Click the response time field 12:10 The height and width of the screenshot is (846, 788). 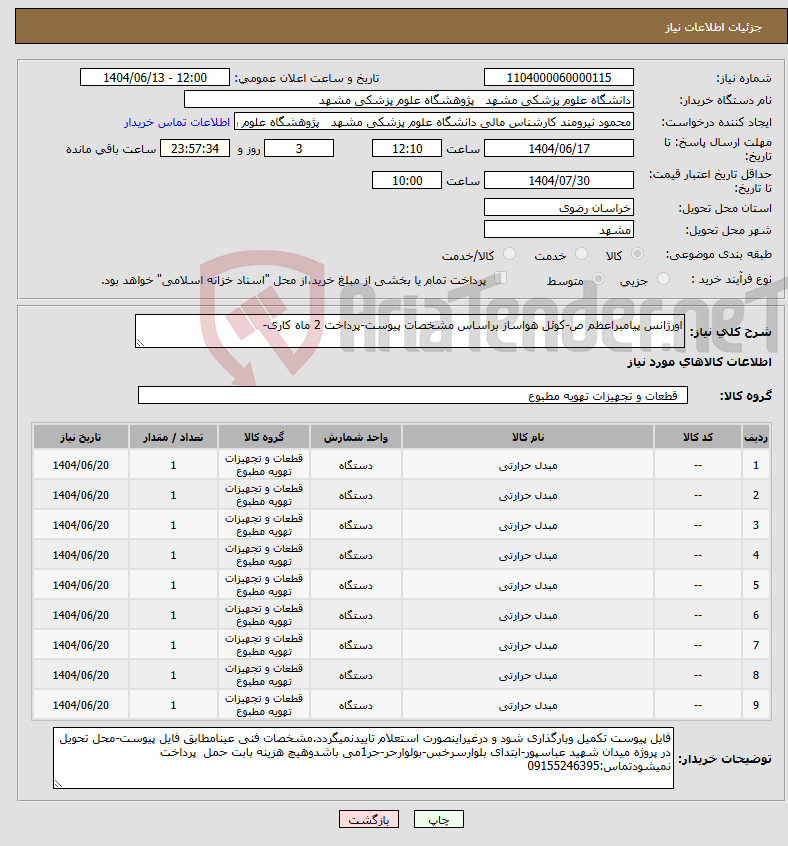click(407, 148)
